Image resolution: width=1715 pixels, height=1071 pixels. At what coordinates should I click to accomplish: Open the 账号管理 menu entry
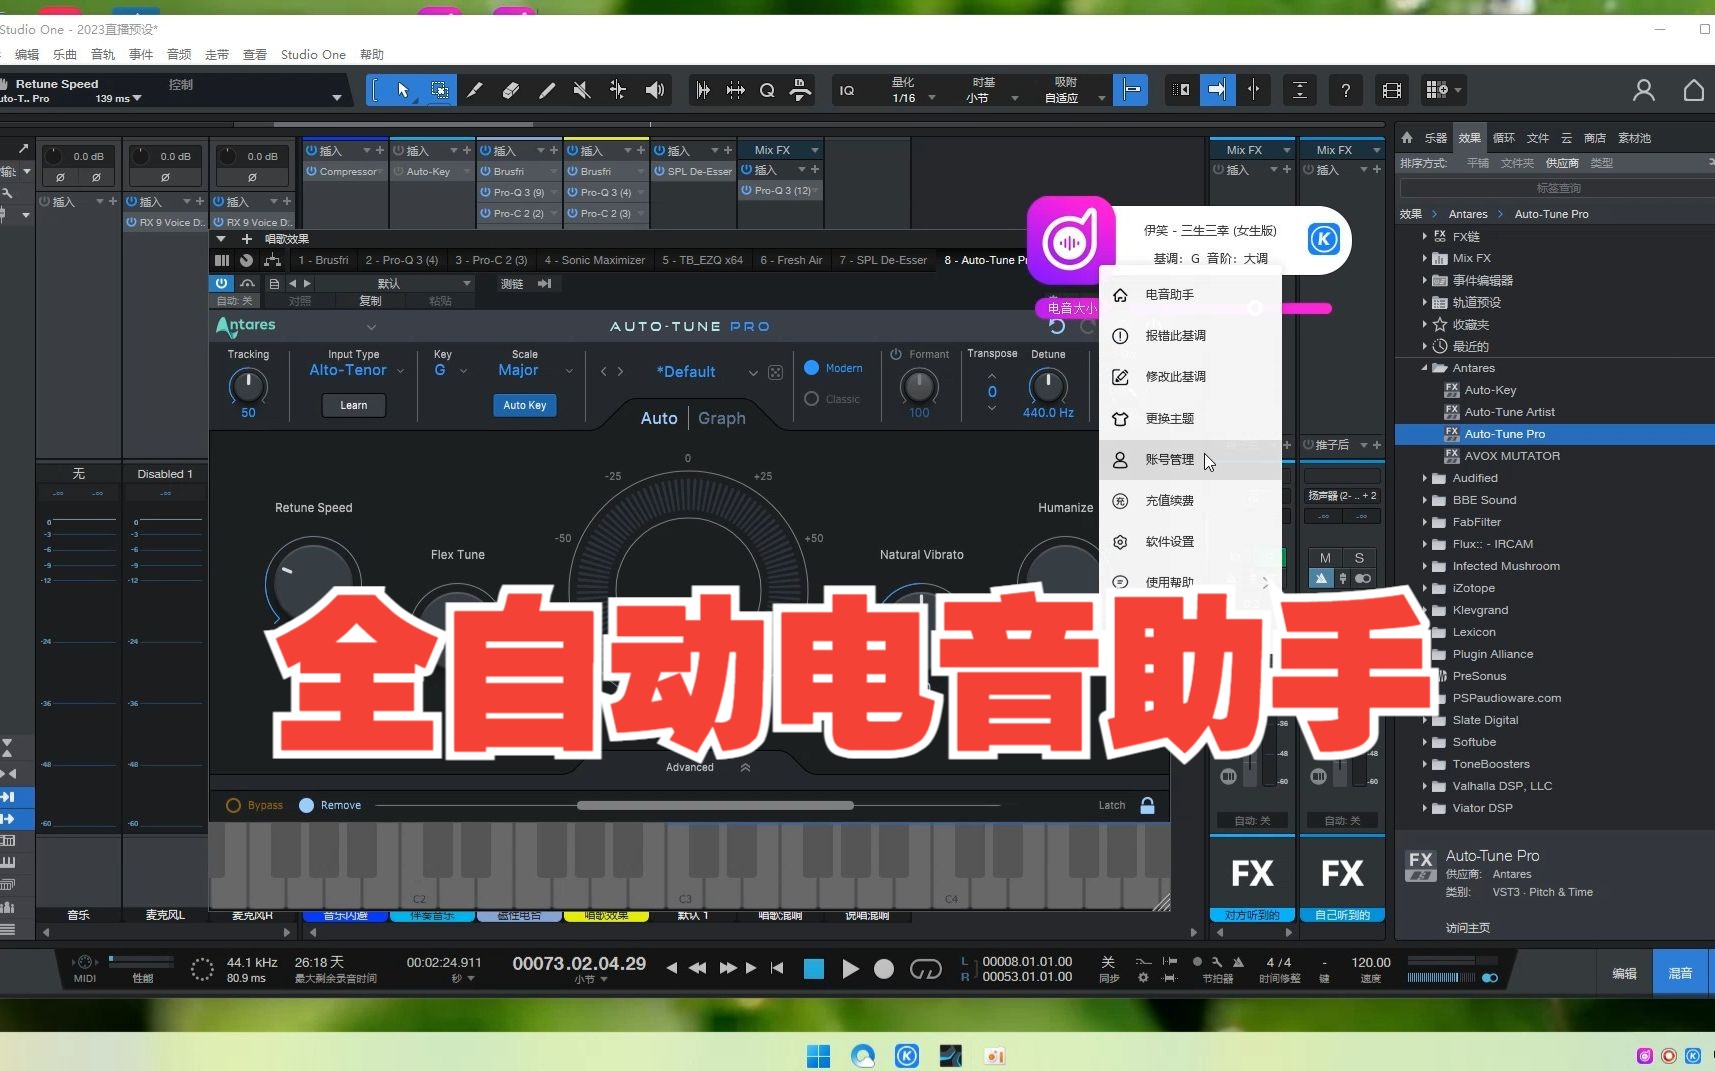pyautogui.click(x=1190, y=459)
